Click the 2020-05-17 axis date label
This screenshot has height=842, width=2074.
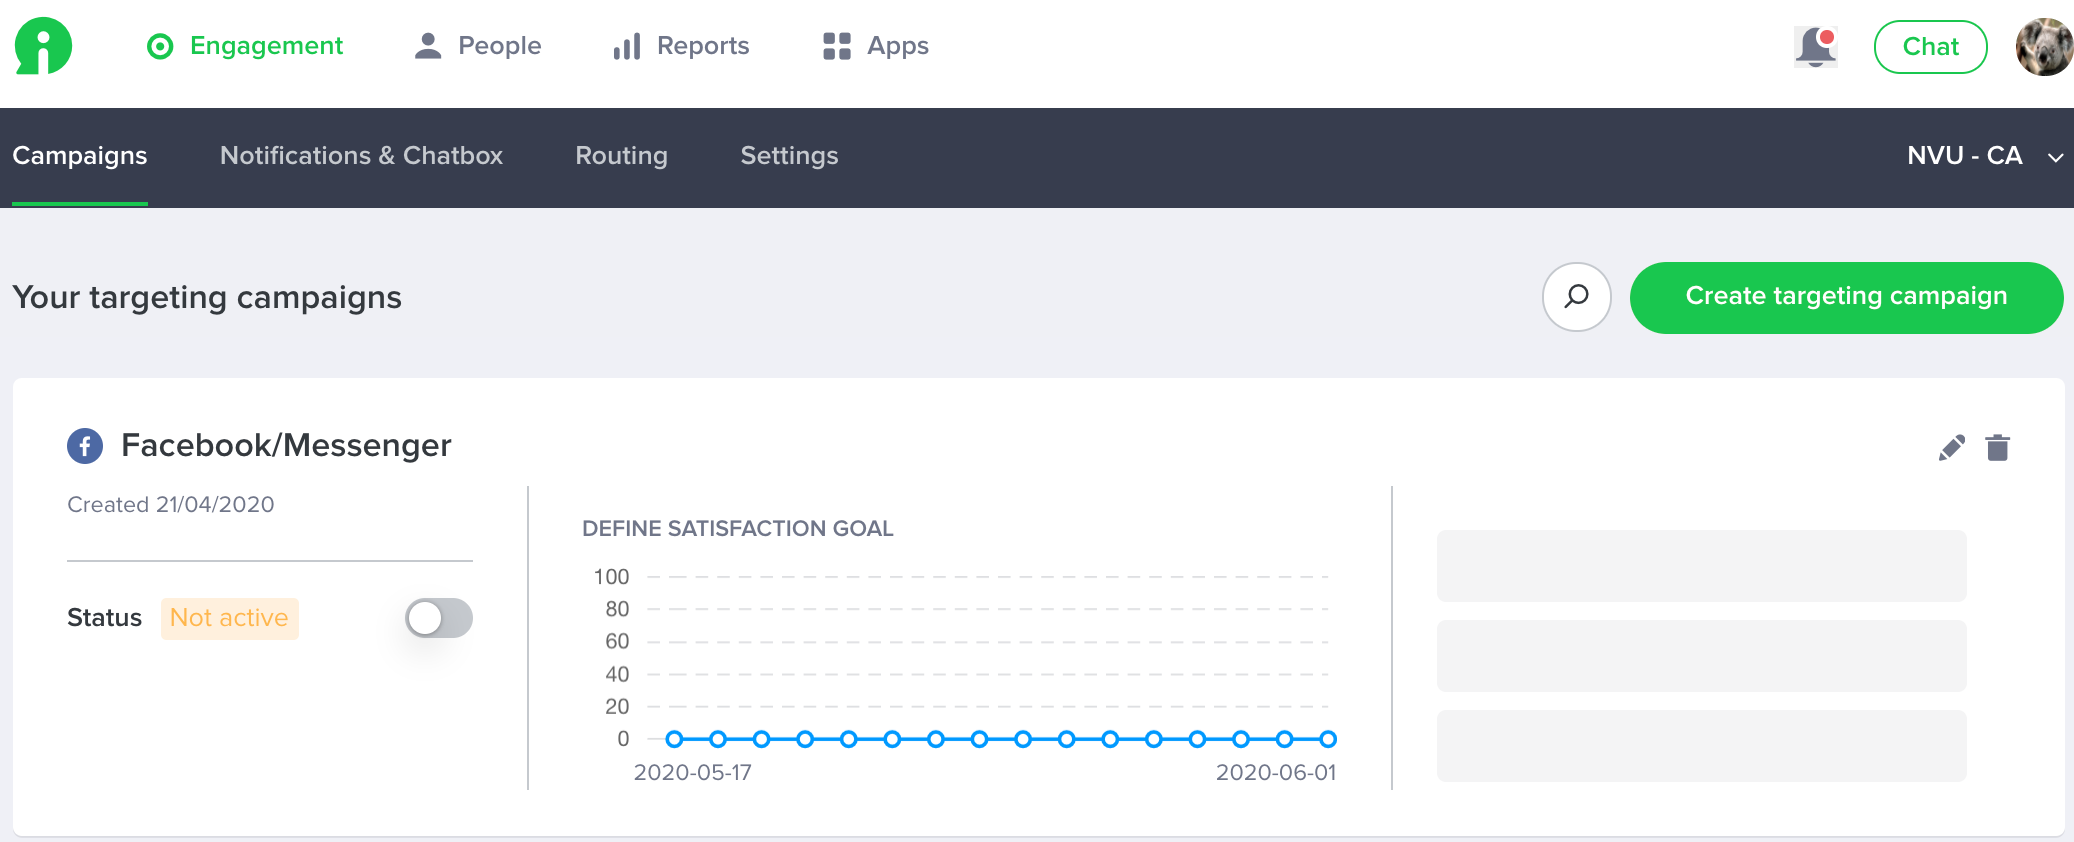[693, 773]
